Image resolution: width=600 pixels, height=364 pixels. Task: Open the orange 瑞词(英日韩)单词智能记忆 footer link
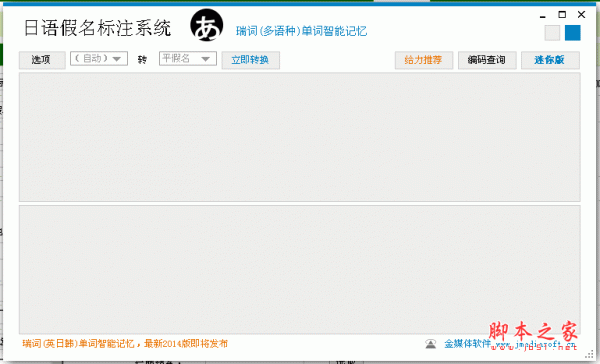coord(125,344)
